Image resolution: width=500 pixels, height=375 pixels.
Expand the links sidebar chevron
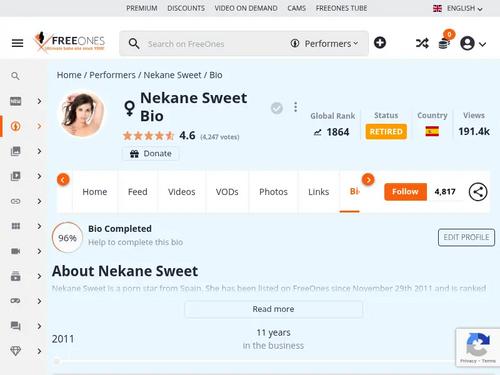click(x=39, y=201)
